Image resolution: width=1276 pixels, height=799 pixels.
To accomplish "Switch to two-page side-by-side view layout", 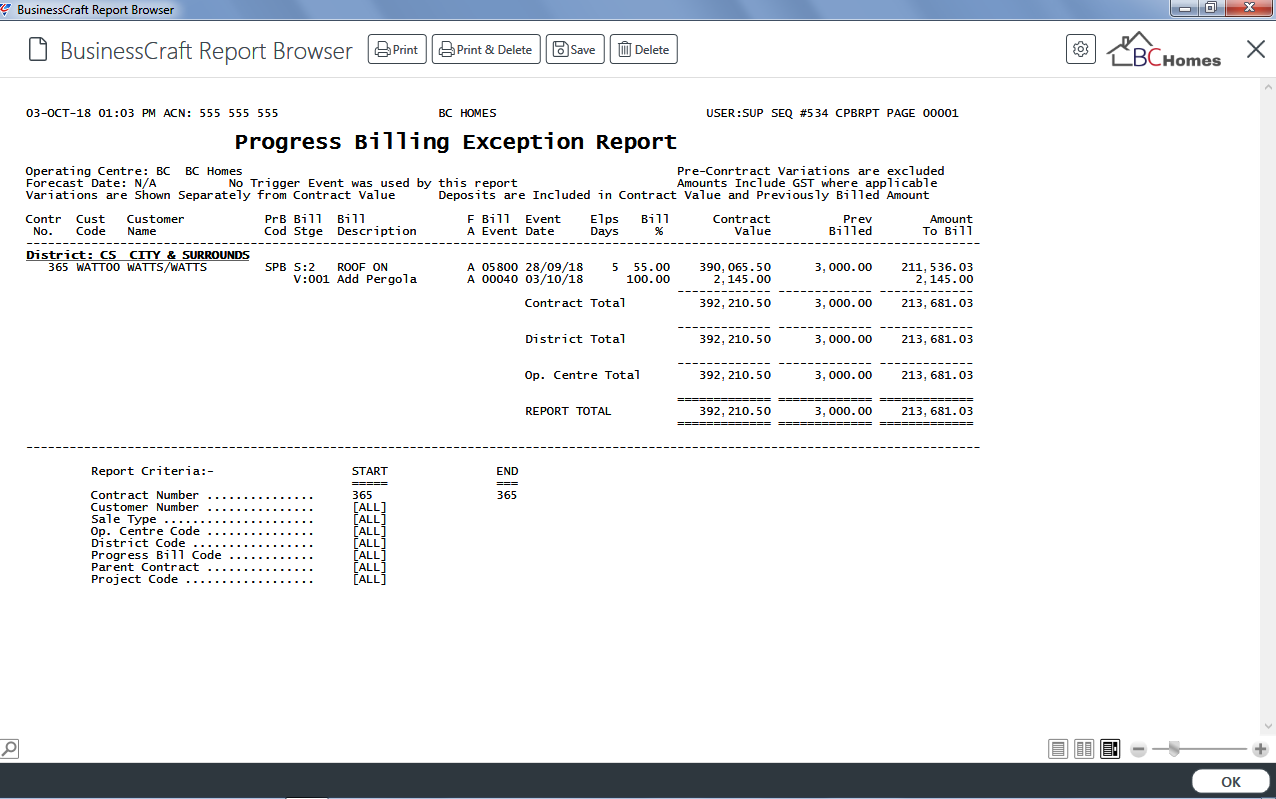I will point(1084,749).
